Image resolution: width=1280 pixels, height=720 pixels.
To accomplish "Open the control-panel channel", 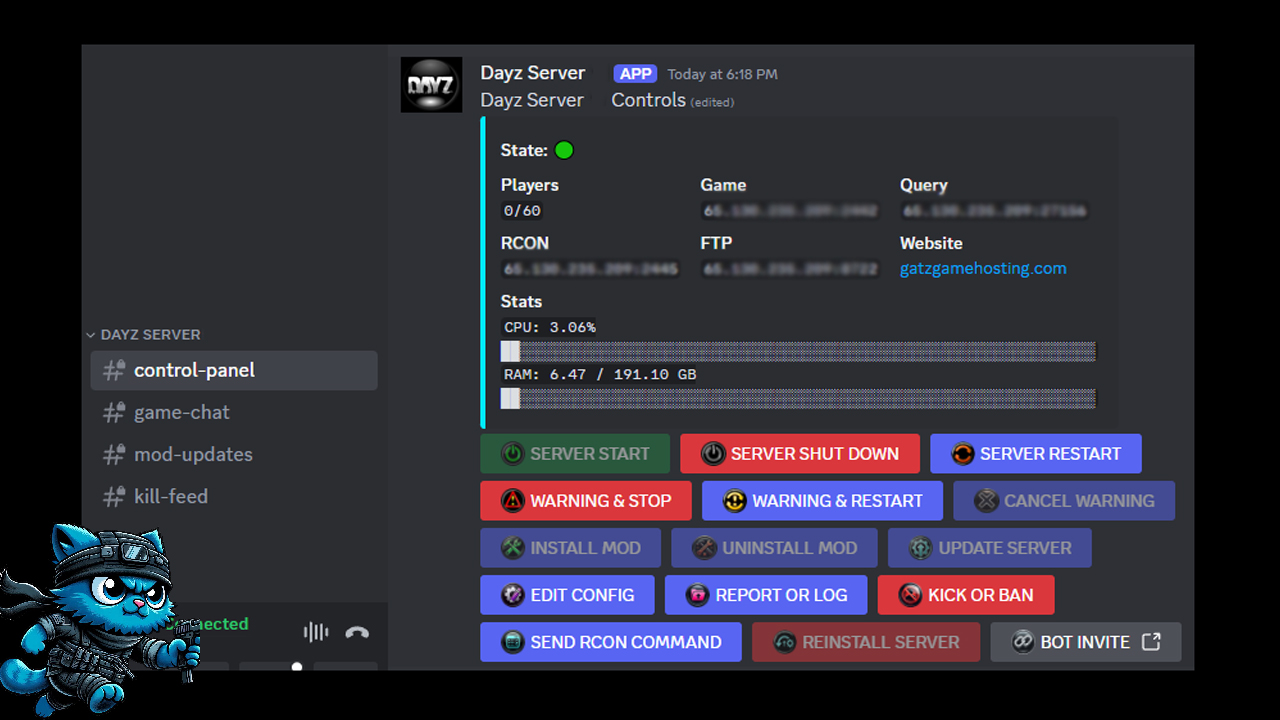I will click(234, 370).
